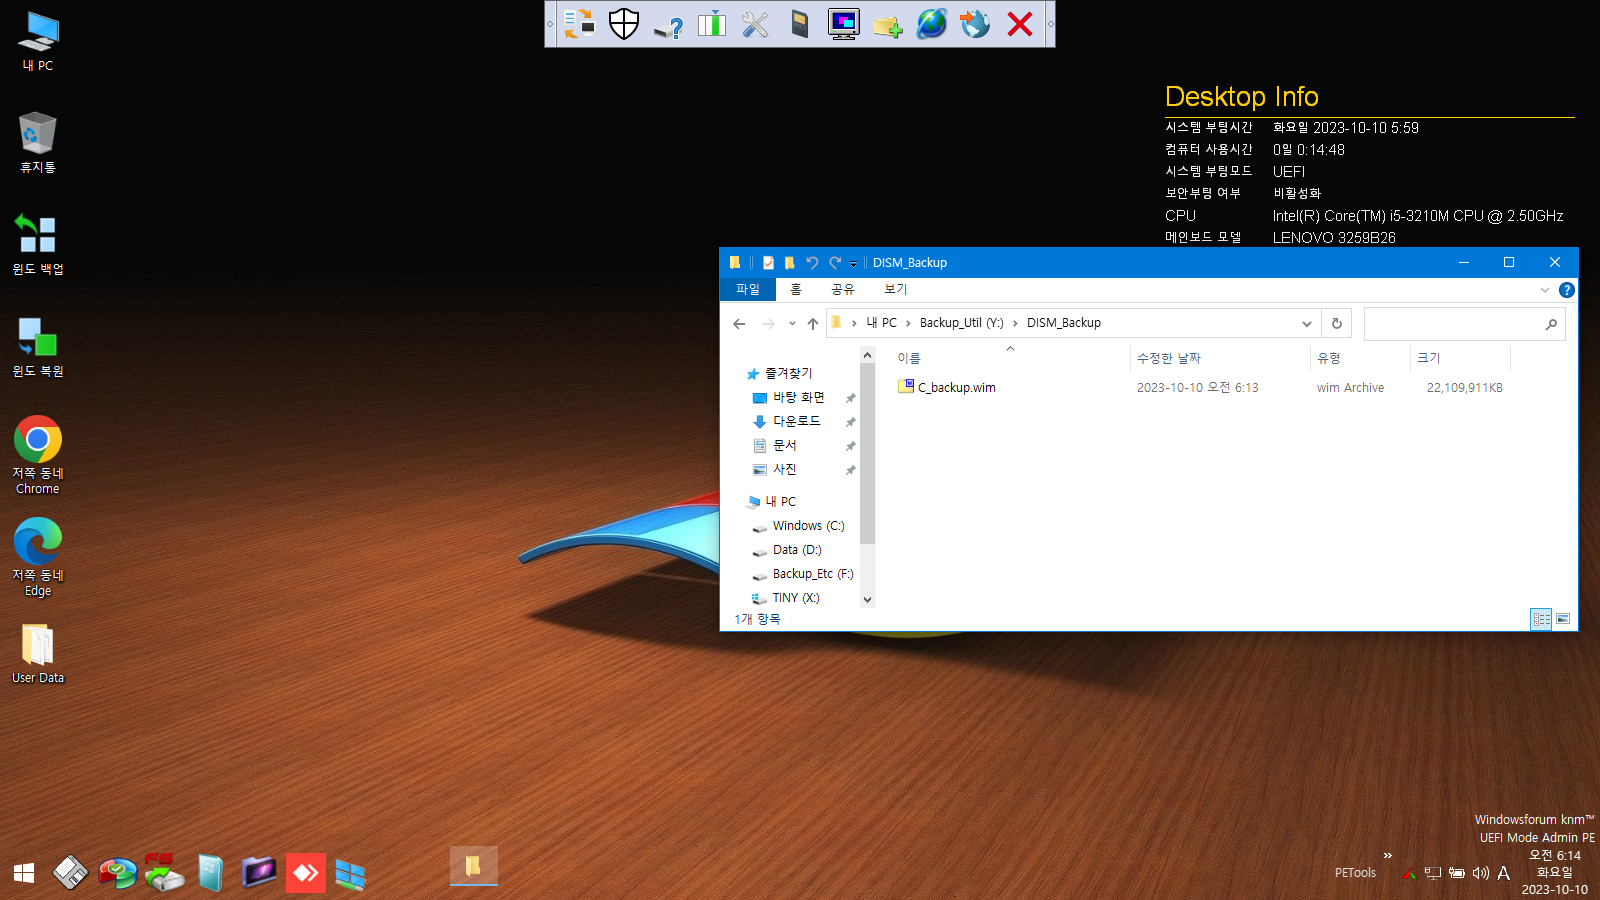
Task: Go up one folder level
Action: point(813,323)
